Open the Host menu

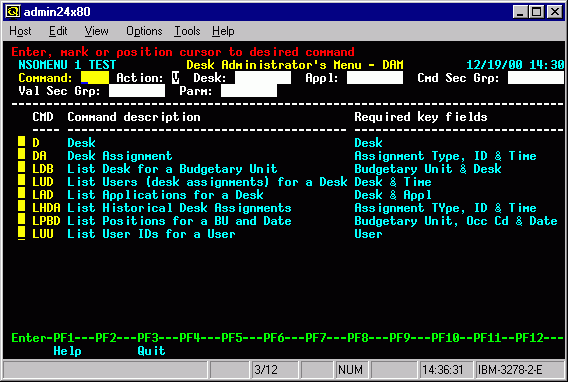coord(20,31)
